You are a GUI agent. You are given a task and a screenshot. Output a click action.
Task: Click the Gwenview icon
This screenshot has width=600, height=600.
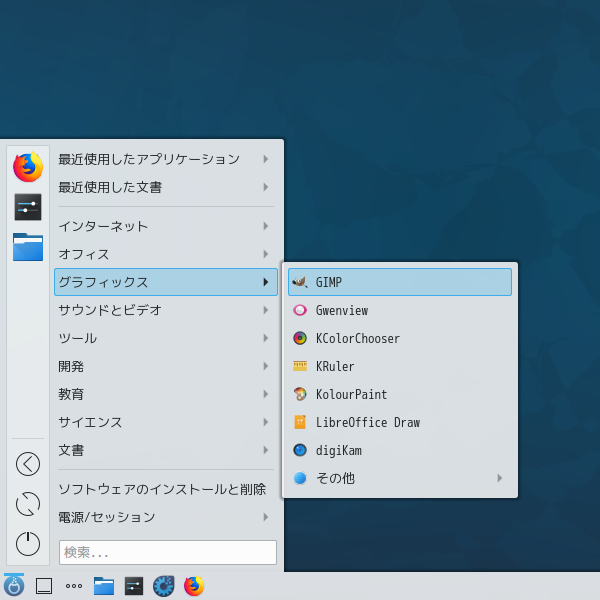tap(300, 310)
